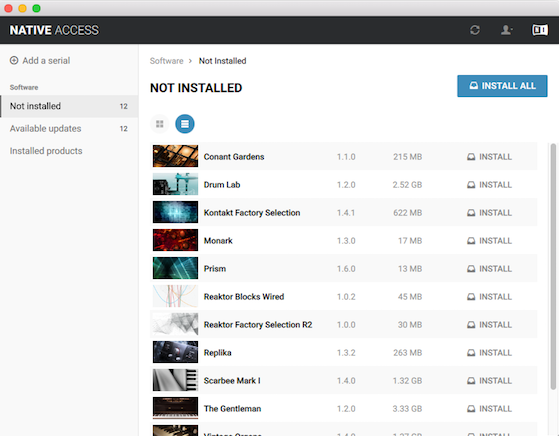Click Monark thumbnail
Viewport: 559px width, 436px height.
point(175,240)
